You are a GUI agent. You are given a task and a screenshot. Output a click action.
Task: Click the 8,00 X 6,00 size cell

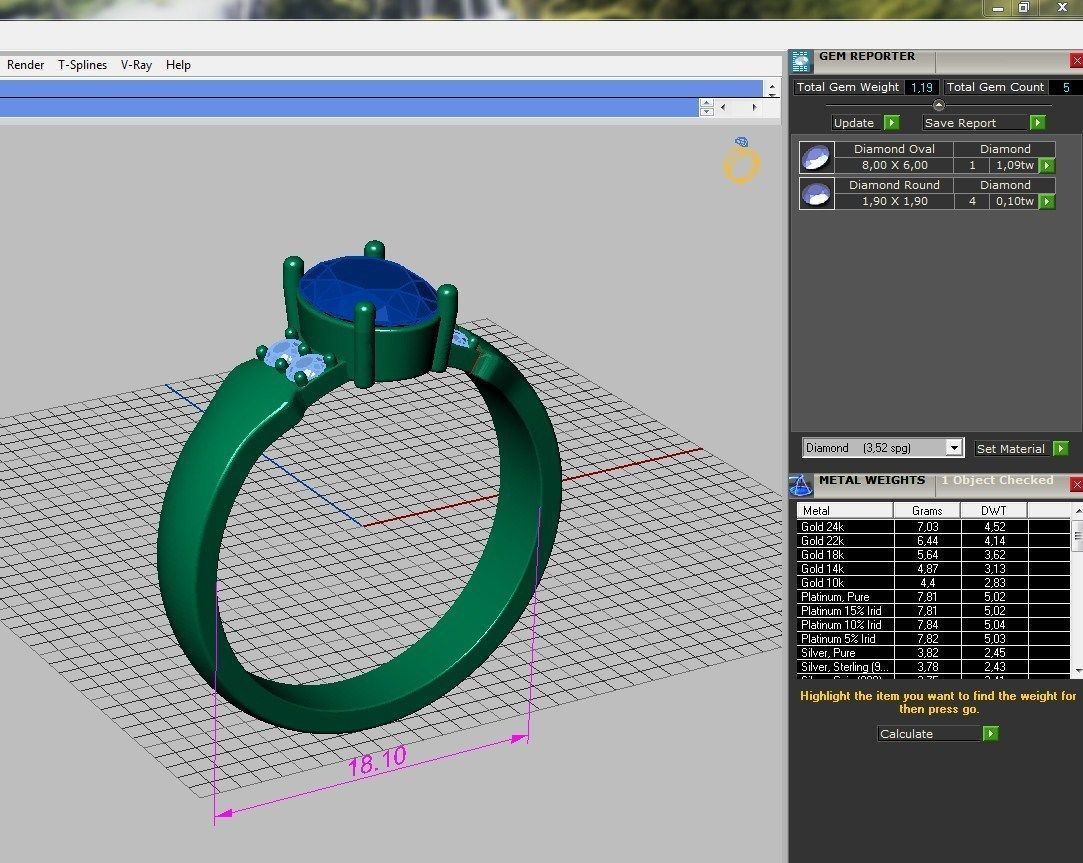click(x=894, y=165)
